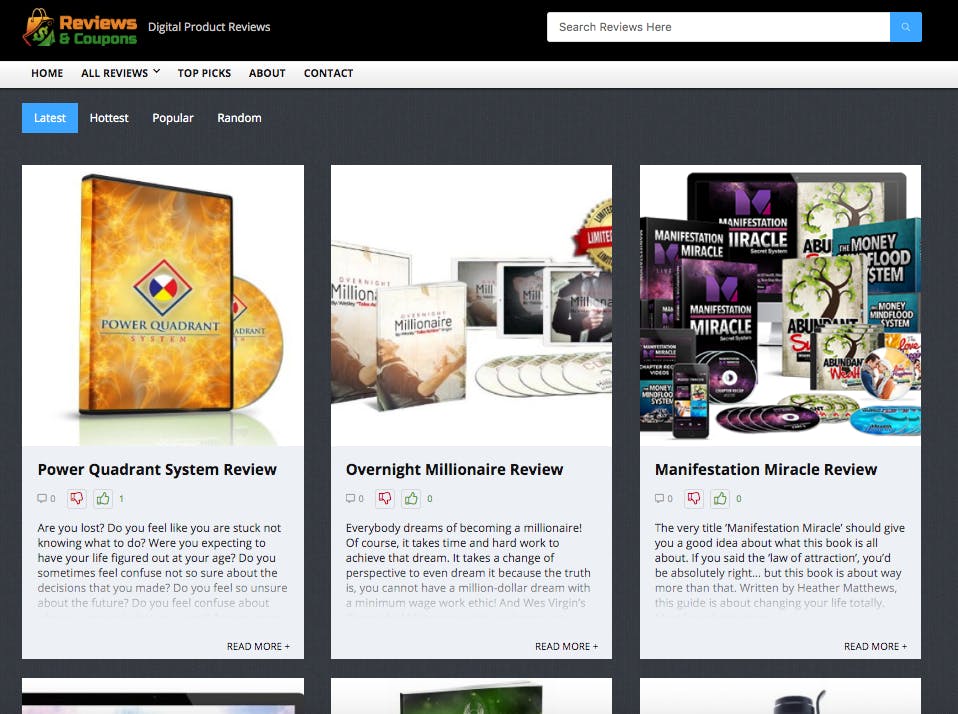Open comments icon on Manifestation Miracle review

tap(660, 498)
